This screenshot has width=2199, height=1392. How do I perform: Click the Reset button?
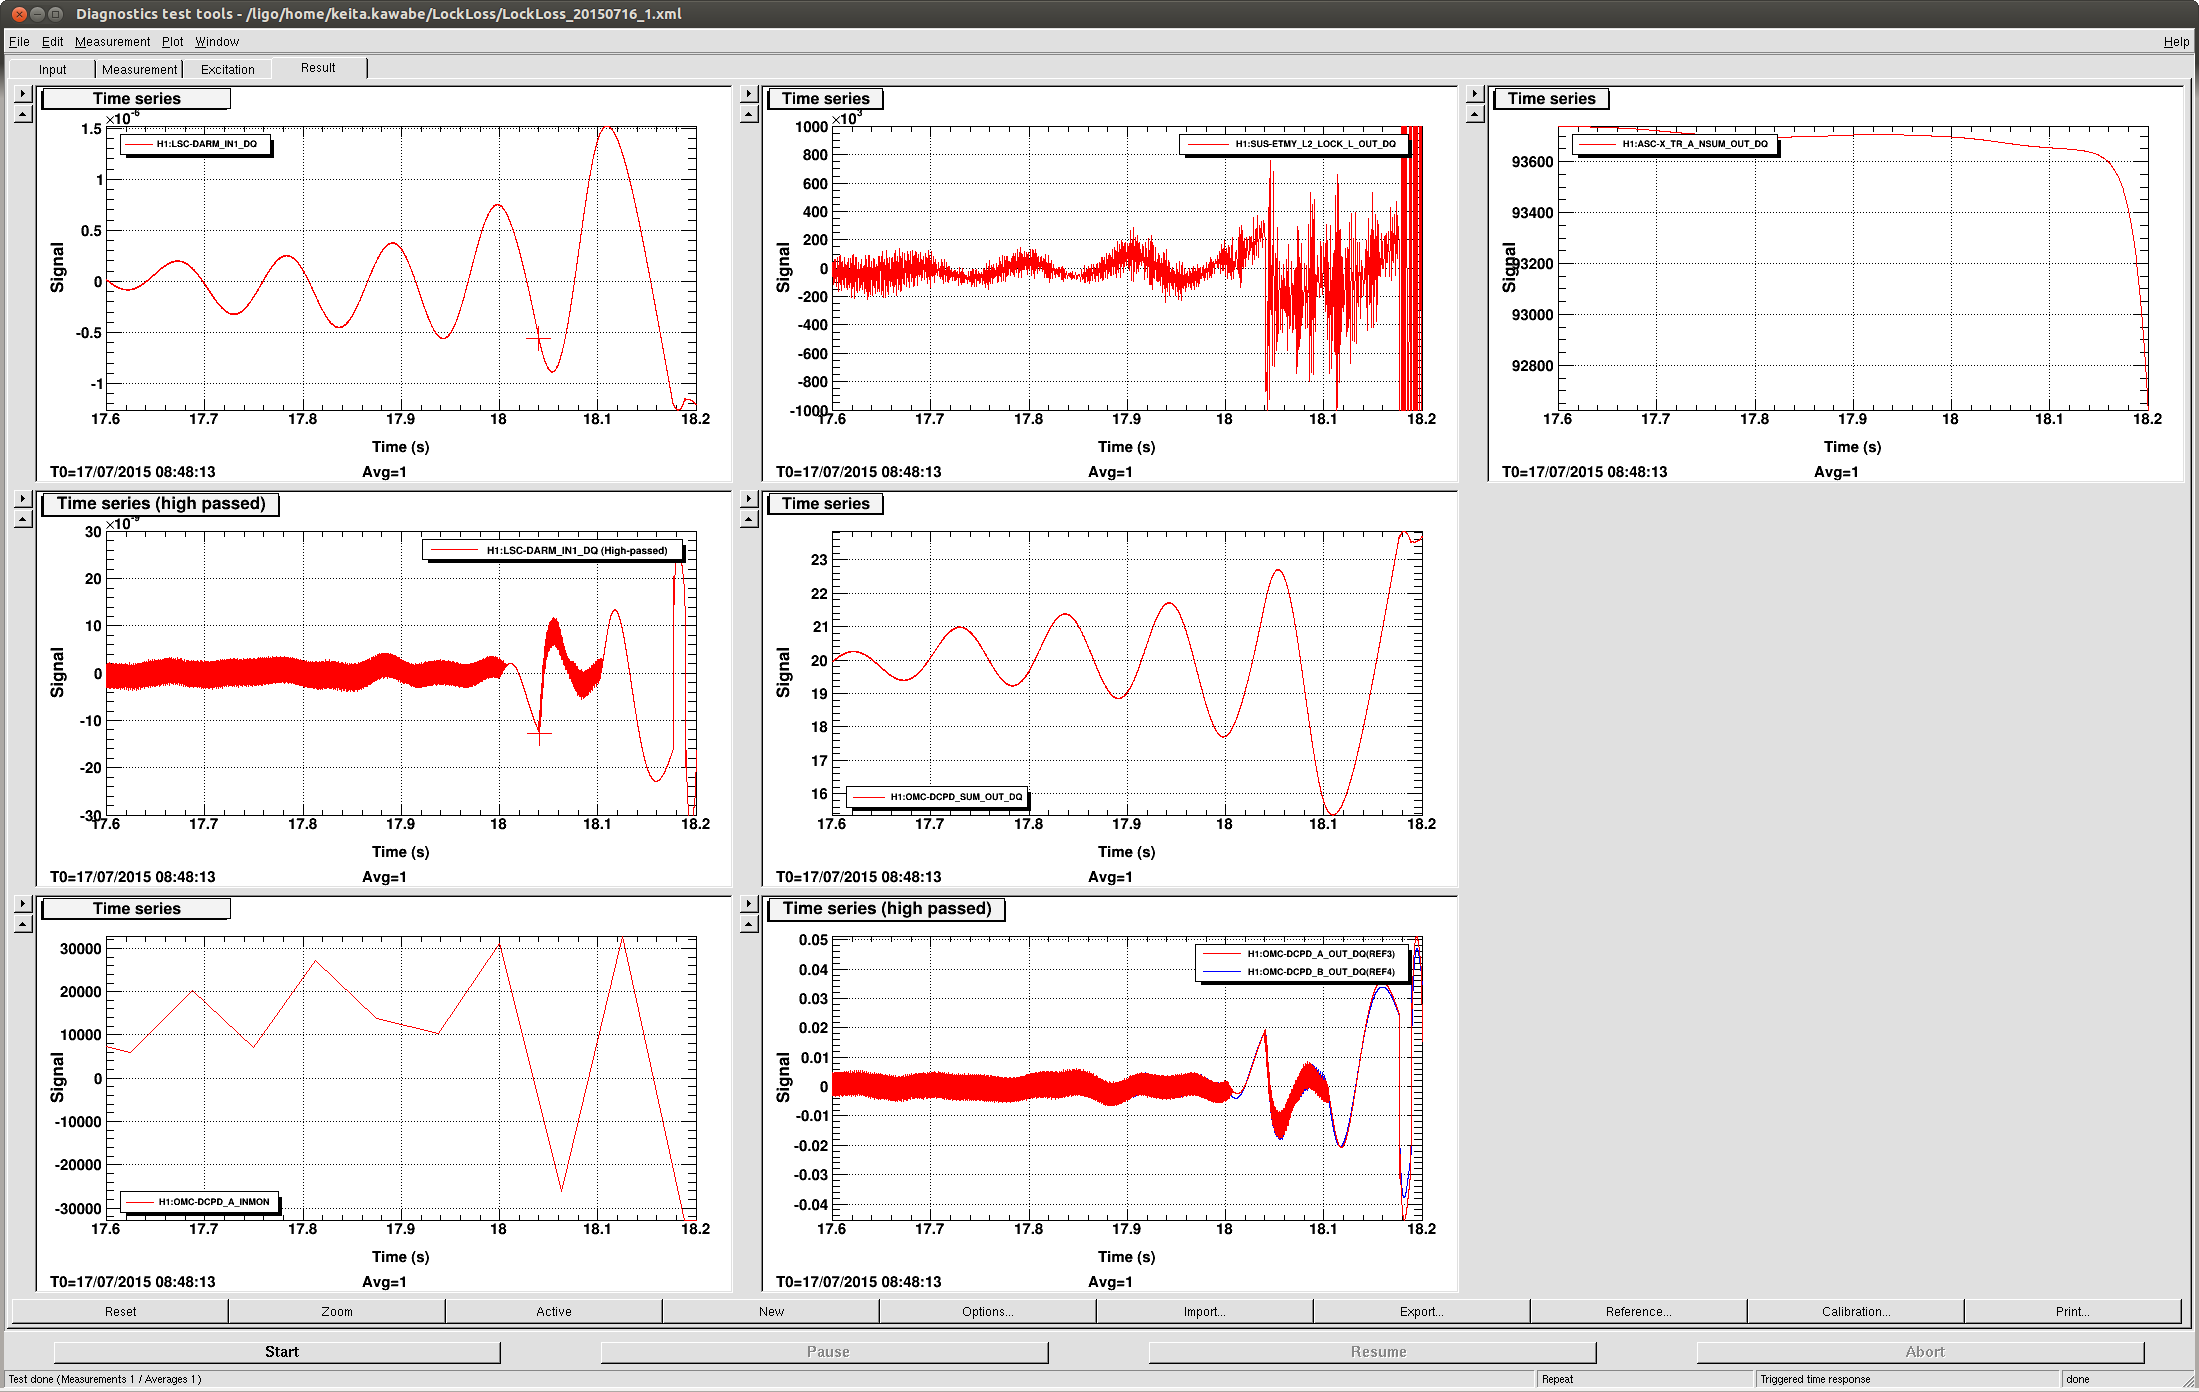(120, 1311)
